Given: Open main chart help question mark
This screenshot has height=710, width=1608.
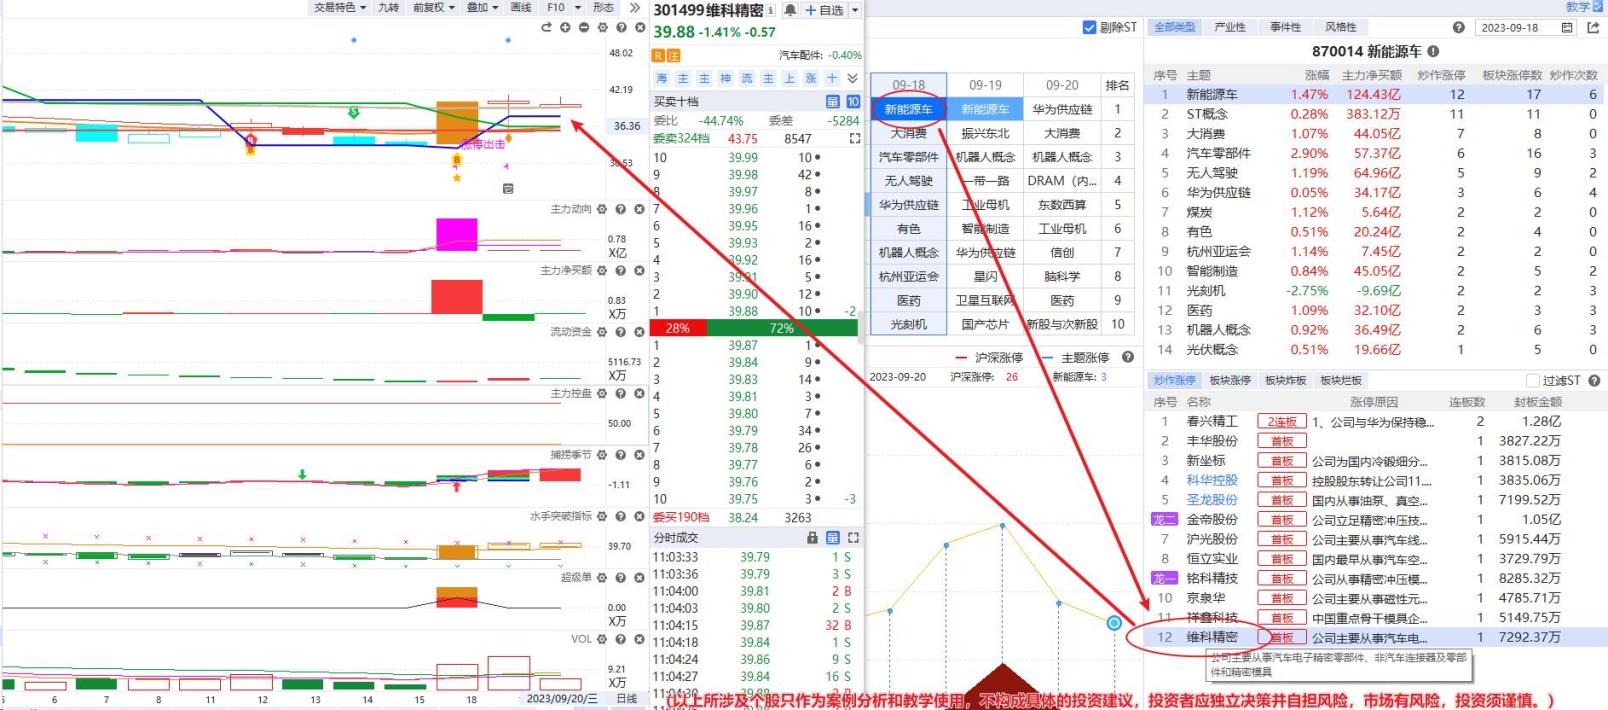Looking at the screenshot, I should [621, 27].
